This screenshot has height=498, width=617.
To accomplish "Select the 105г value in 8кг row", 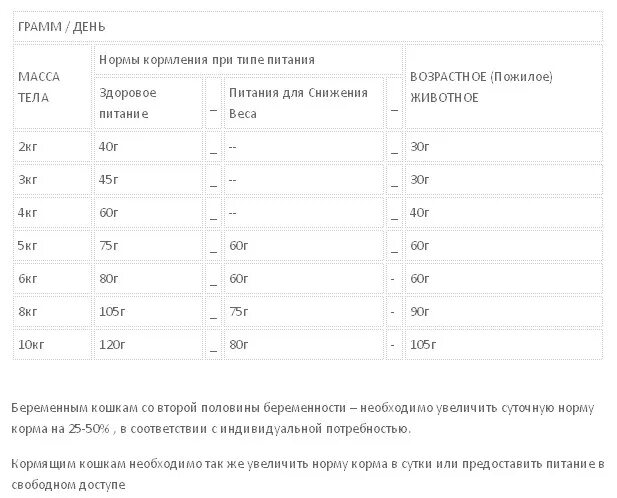I will [x=148, y=312].
